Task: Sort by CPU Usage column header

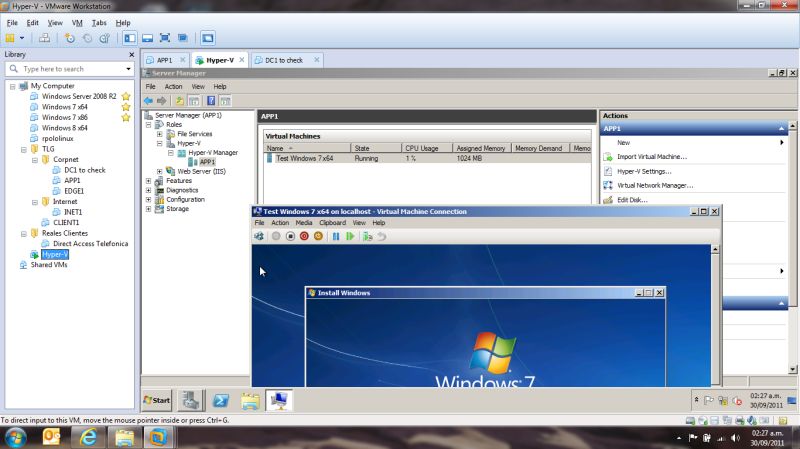Action: (x=427, y=148)
